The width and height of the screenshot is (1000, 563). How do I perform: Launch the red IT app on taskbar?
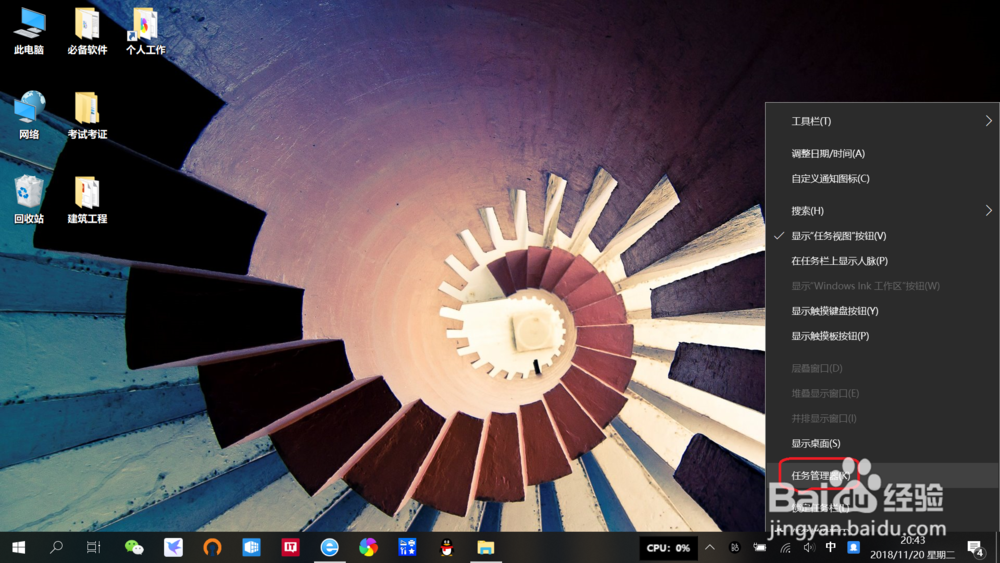(290, 547)
